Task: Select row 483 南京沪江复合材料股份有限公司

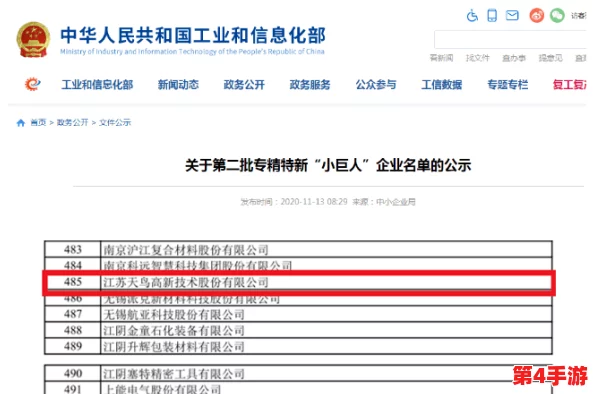Action: [298, 249]
